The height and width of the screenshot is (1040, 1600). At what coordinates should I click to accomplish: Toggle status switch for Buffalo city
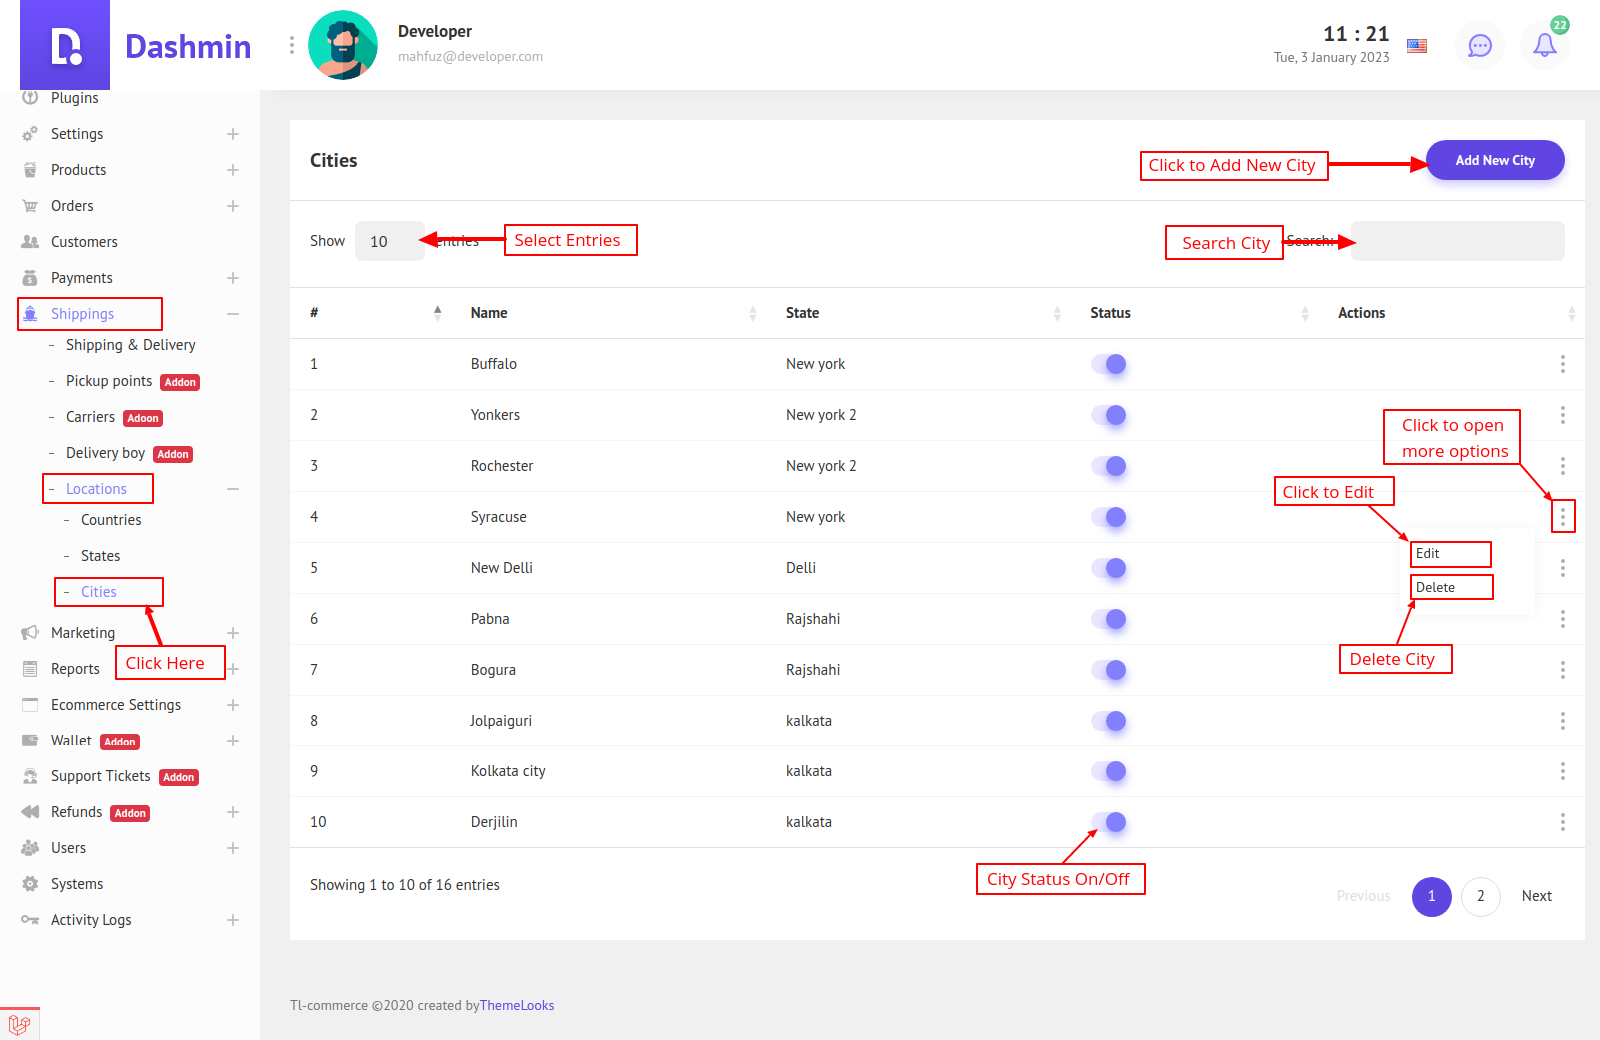tap(1109, 364)
